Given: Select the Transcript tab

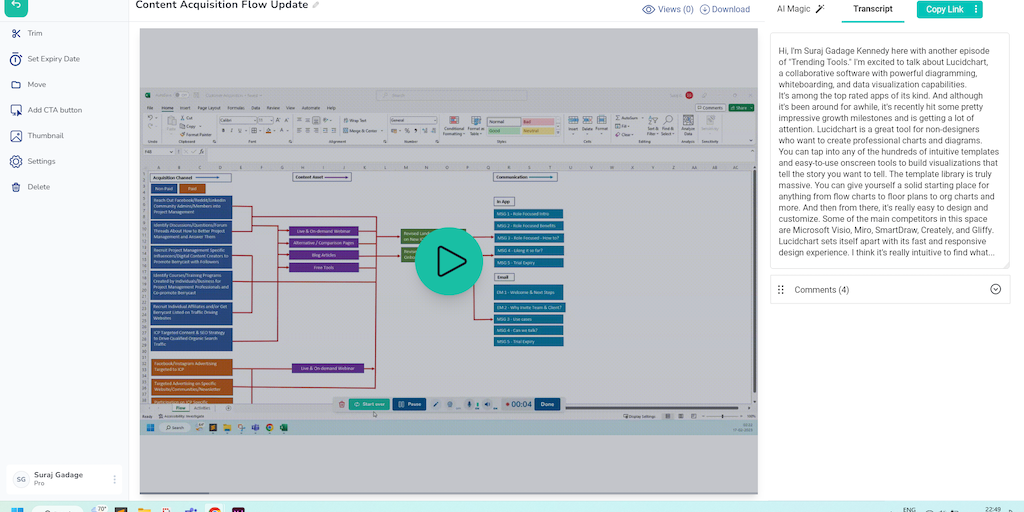Looking at the screenshot, I should [x=873, y=9].
